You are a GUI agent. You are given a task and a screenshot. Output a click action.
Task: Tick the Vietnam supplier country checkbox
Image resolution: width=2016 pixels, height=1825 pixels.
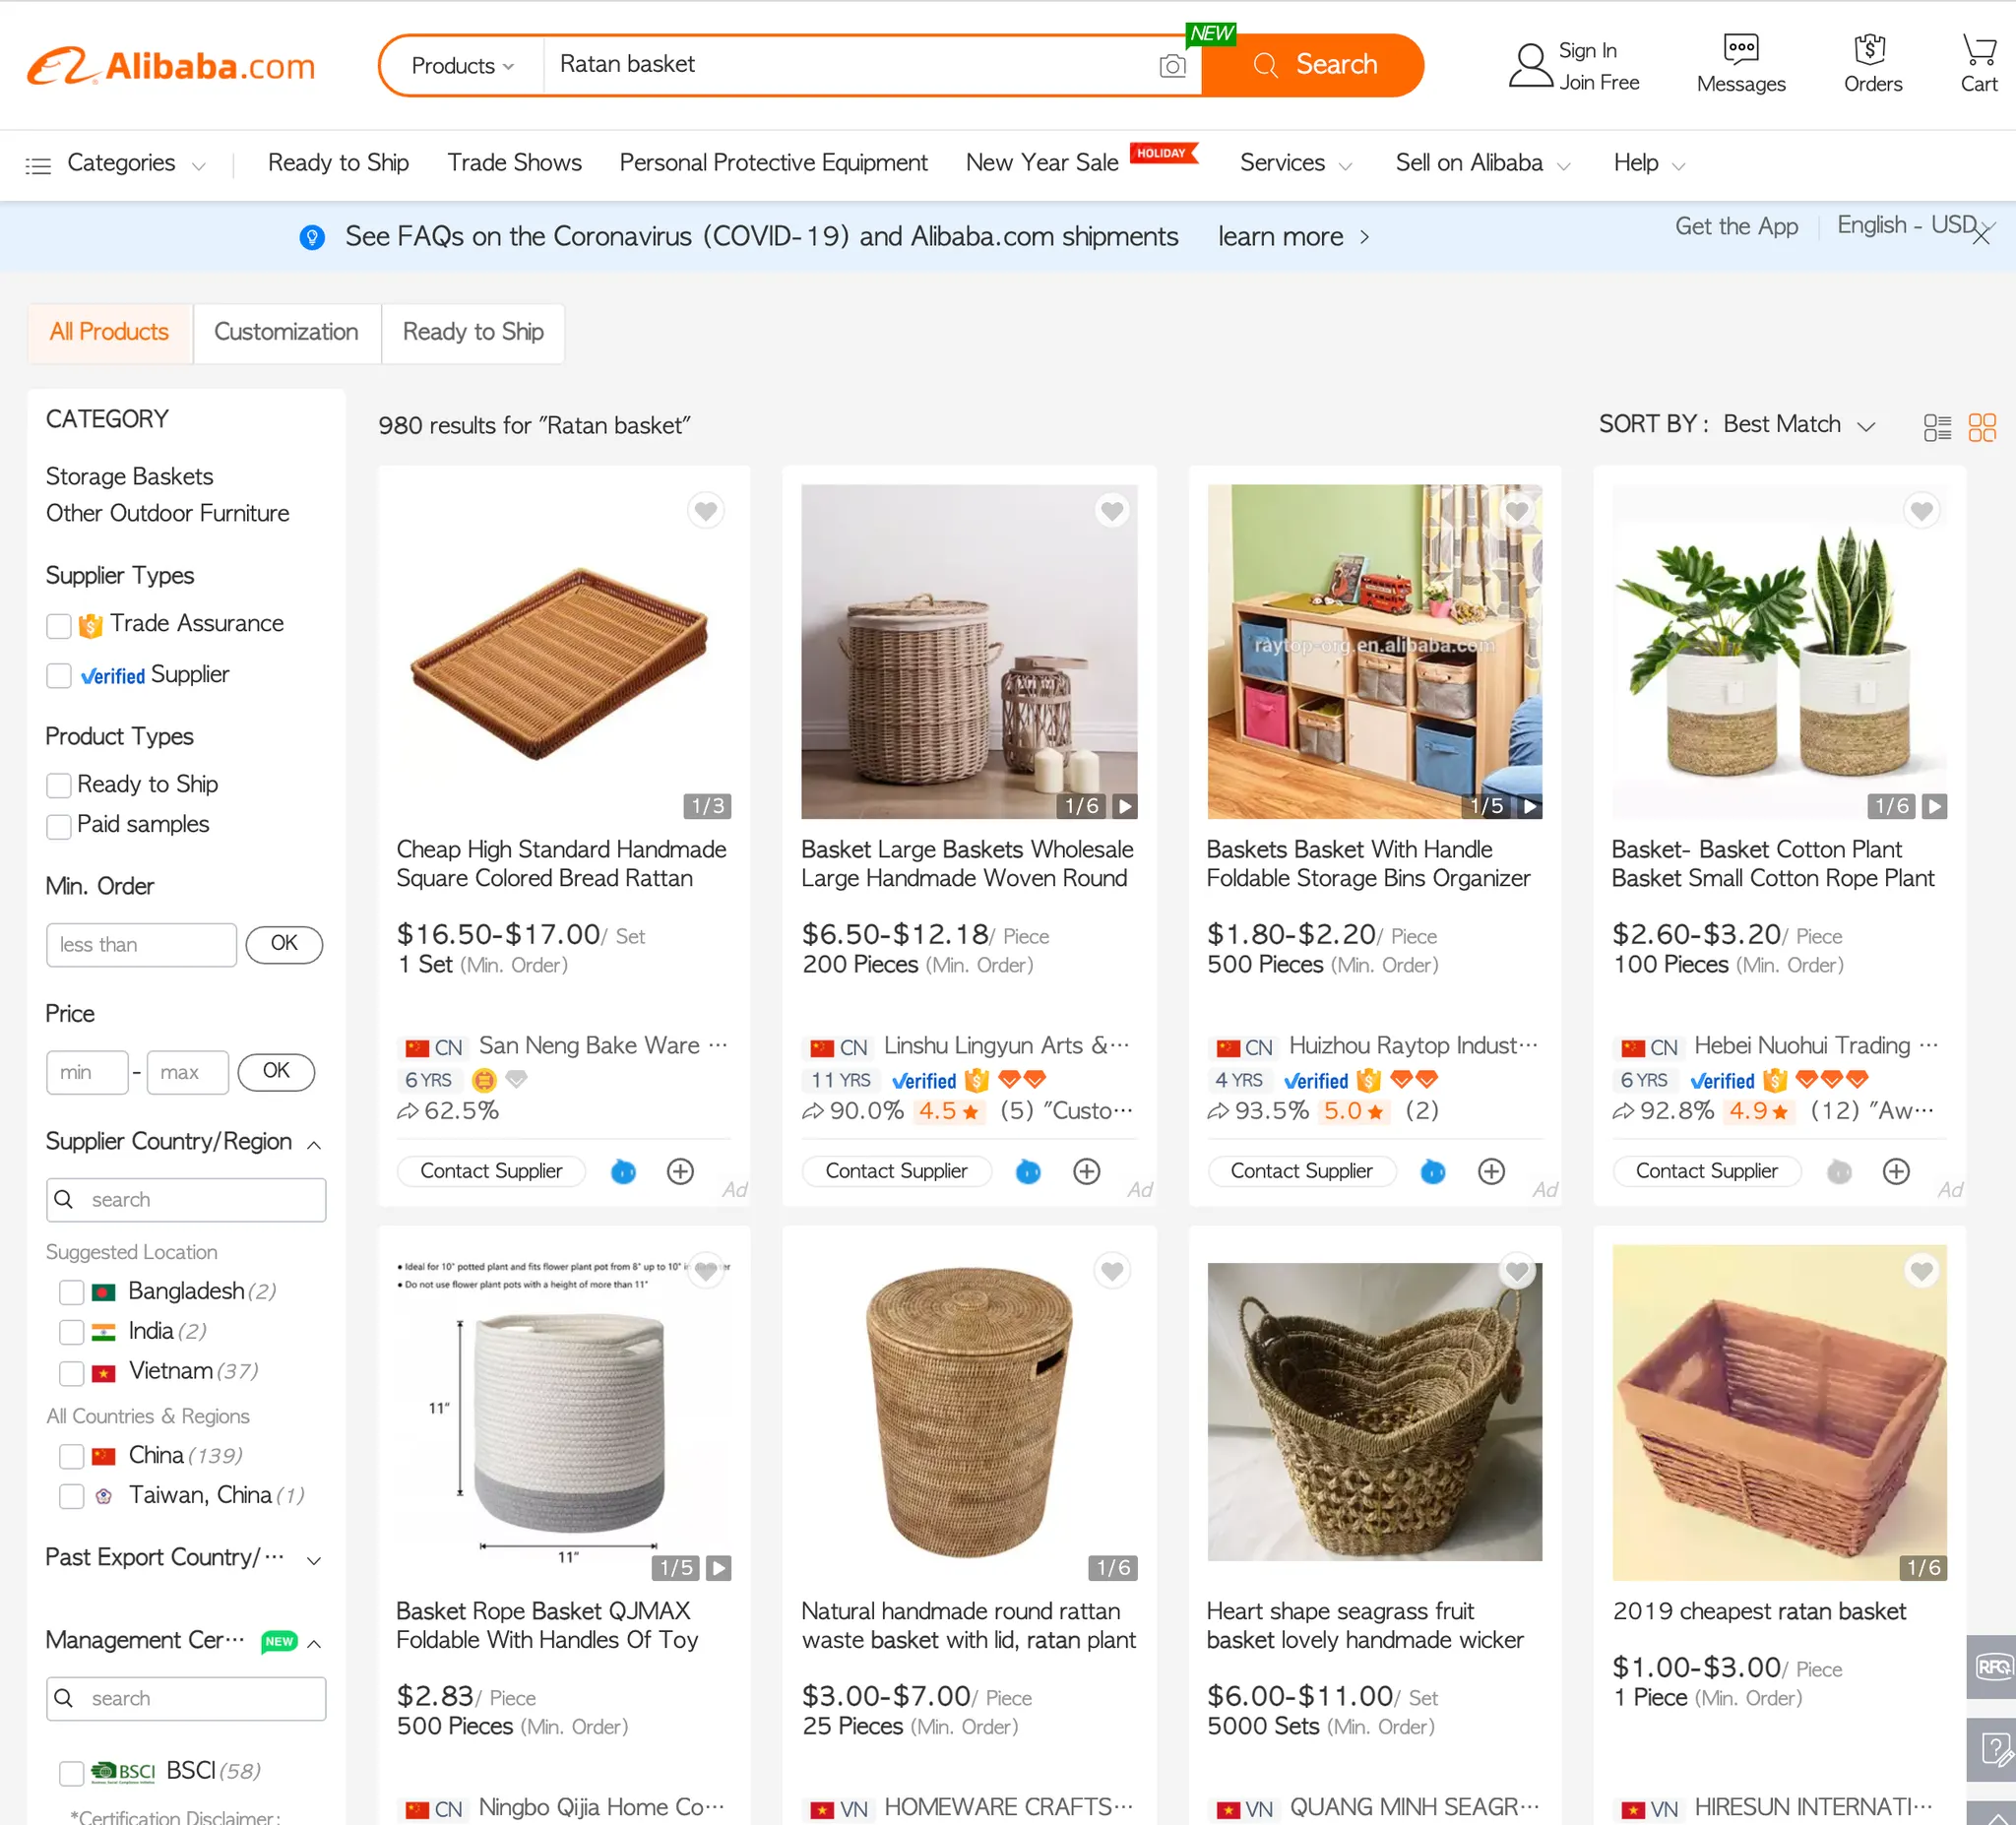[71, 1373]
